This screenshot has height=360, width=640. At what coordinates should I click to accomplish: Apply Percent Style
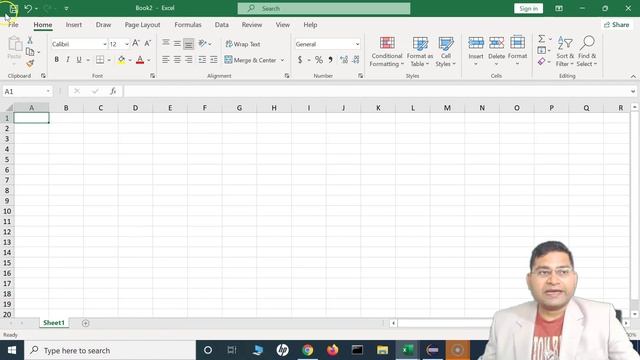pos(319,60)
